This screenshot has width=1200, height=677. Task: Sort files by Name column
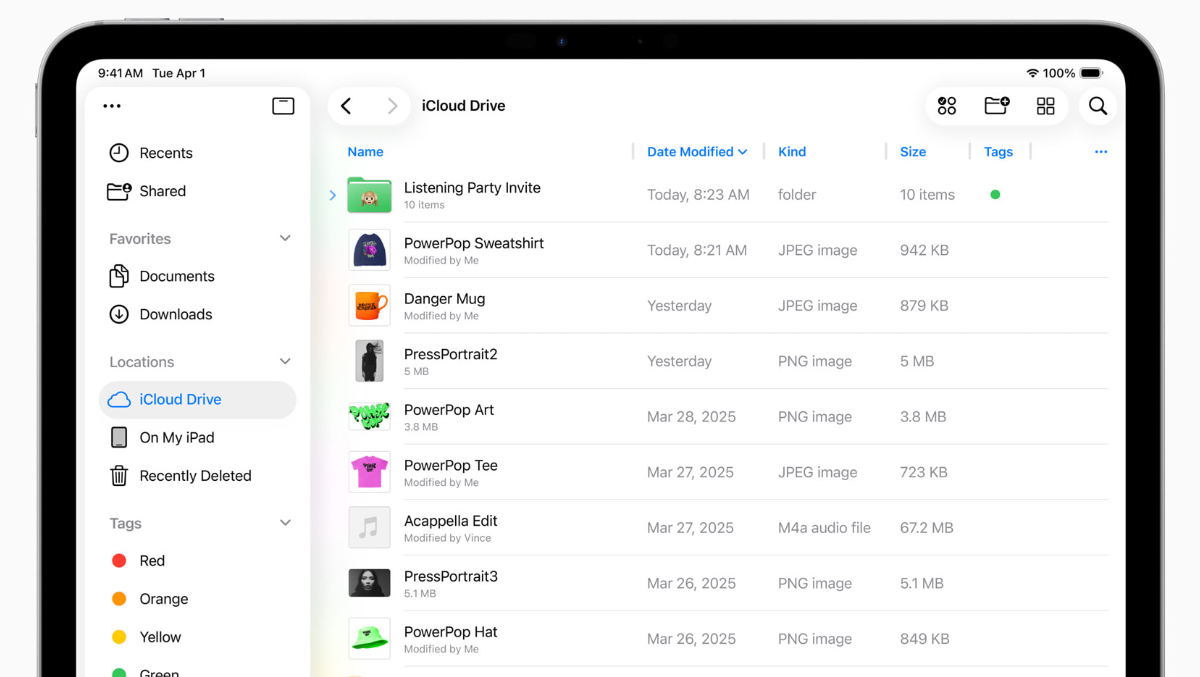(365, 152)
